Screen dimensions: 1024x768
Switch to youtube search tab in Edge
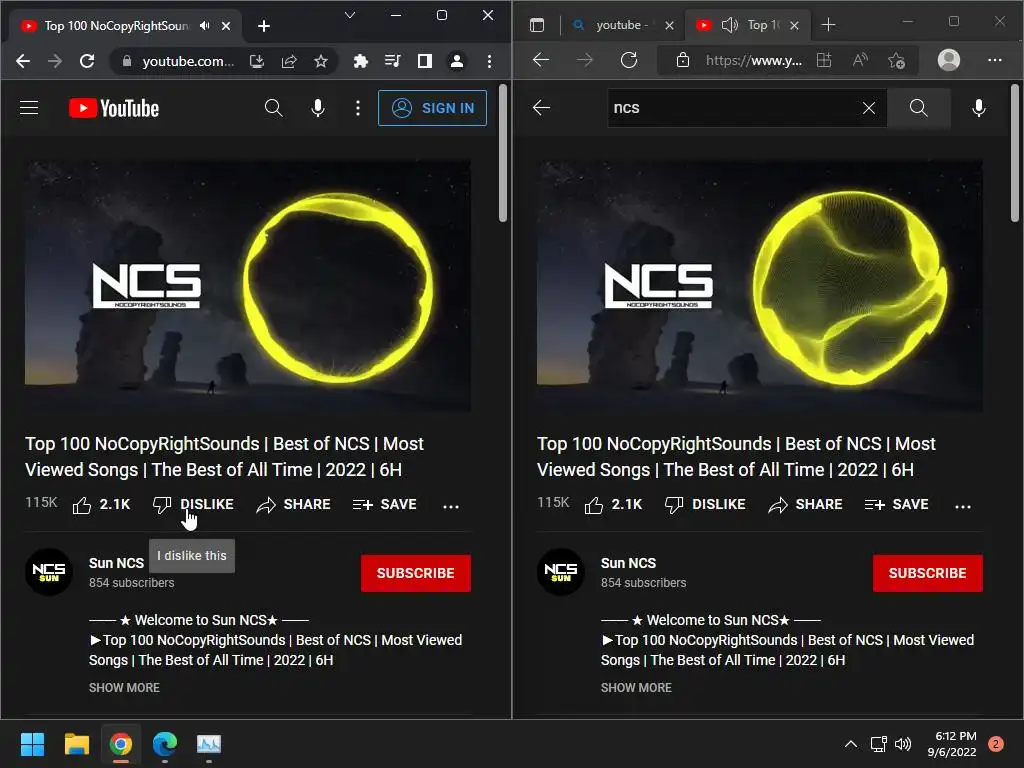click(622, 25)
